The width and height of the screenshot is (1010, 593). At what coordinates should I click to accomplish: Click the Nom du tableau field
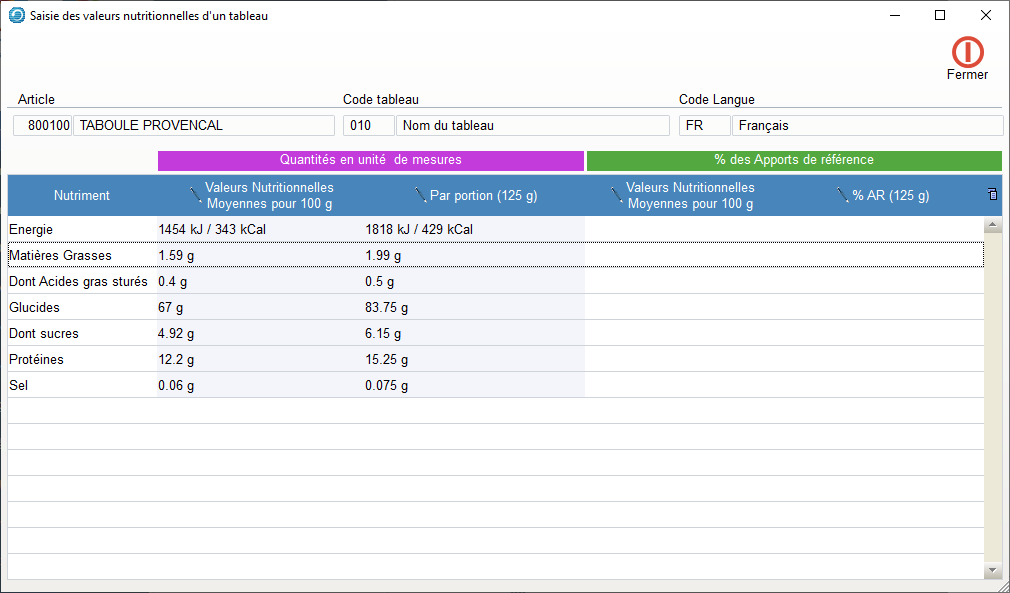tap(532, 126)
